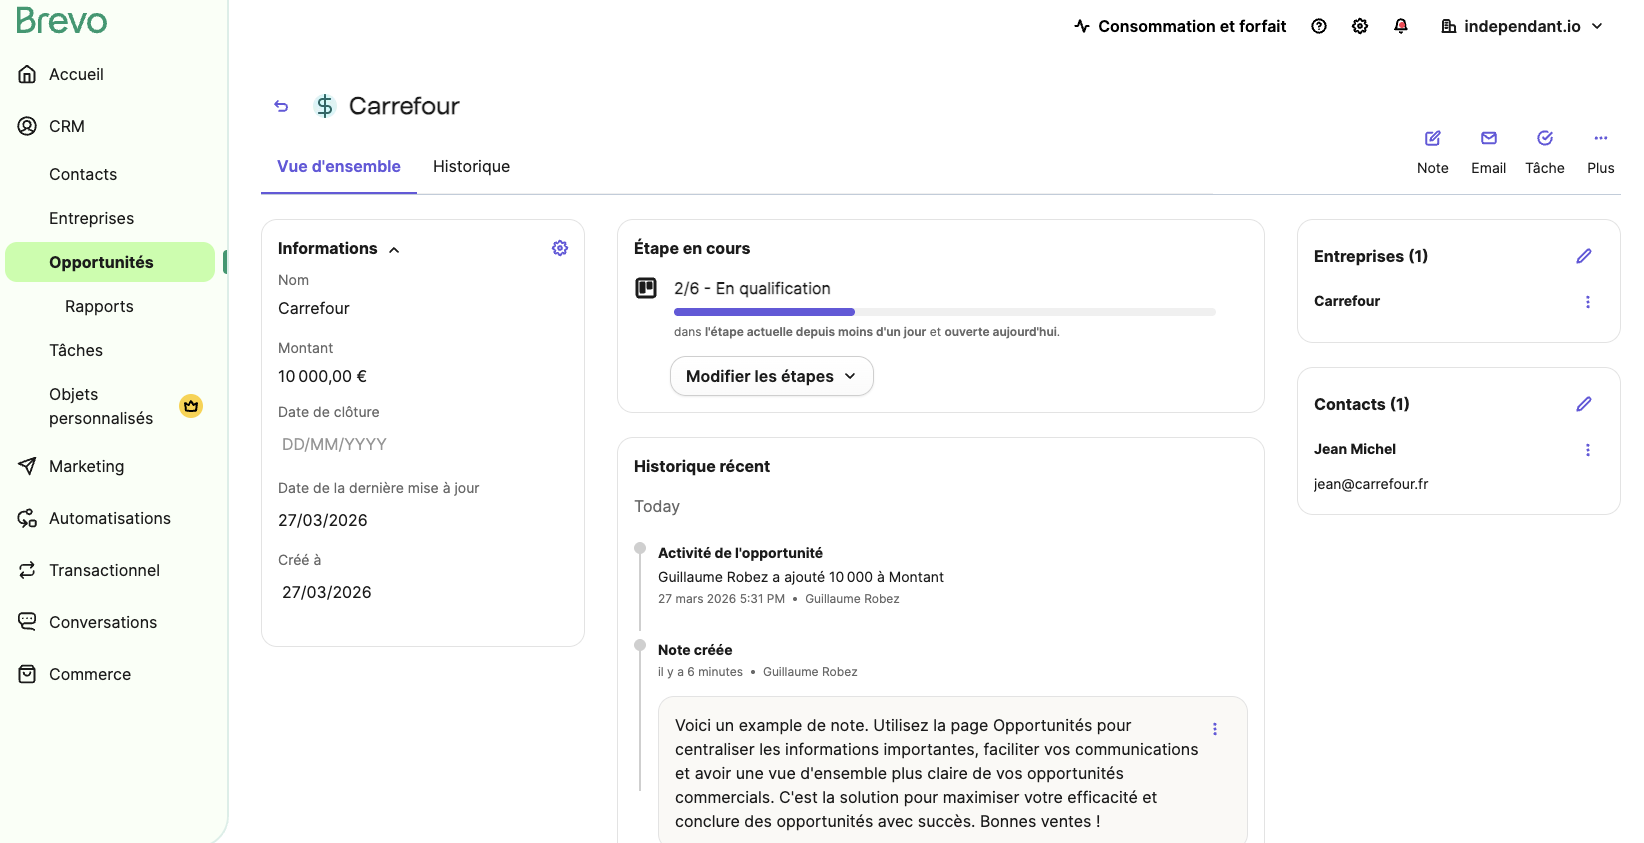The width and height of the screenshot is (1644, 843).
Task: Click the Carrefour opportunity title
Action: [404, 106]
